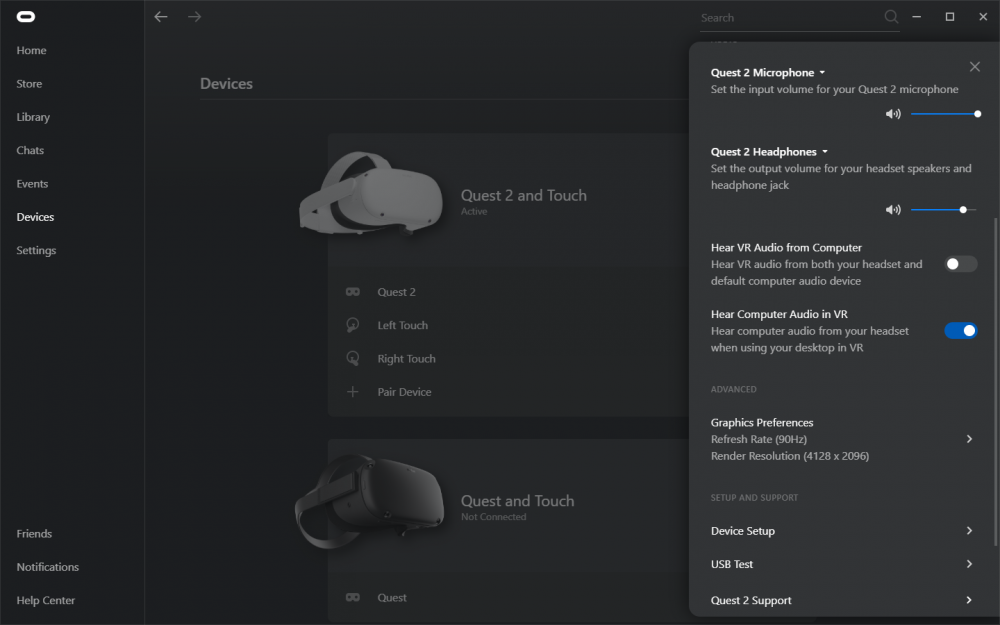Viewport: 1000px width, 625px height.
Task: Click the Pair Device label
Action: coord(404,392)
